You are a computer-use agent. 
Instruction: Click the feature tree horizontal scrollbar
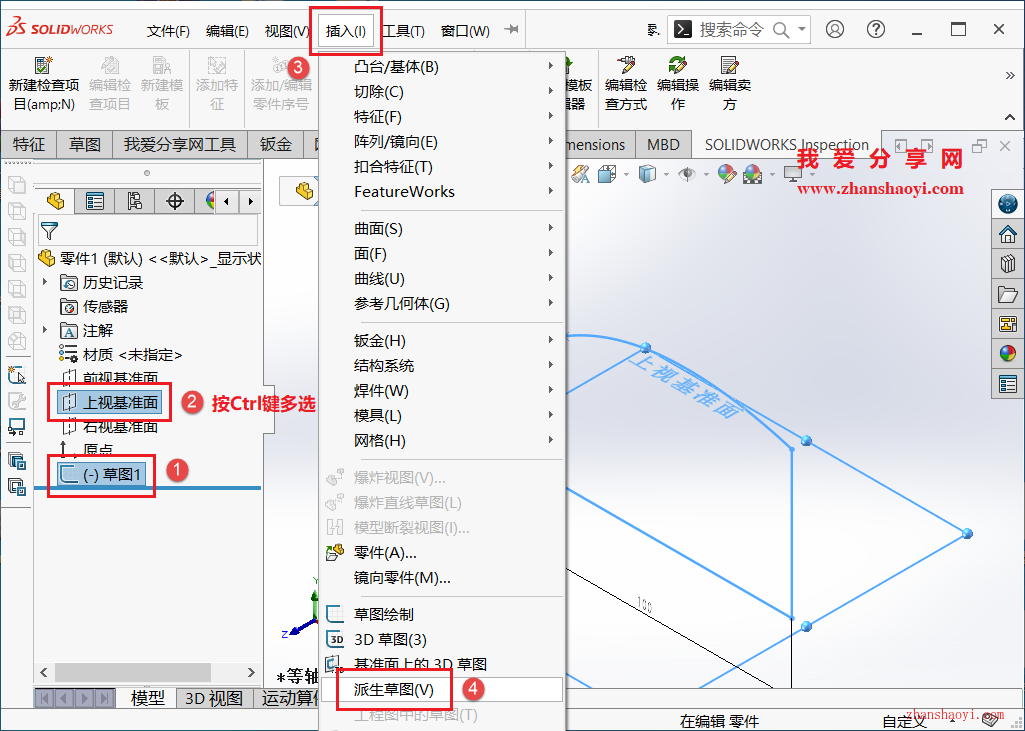(133, 672)
